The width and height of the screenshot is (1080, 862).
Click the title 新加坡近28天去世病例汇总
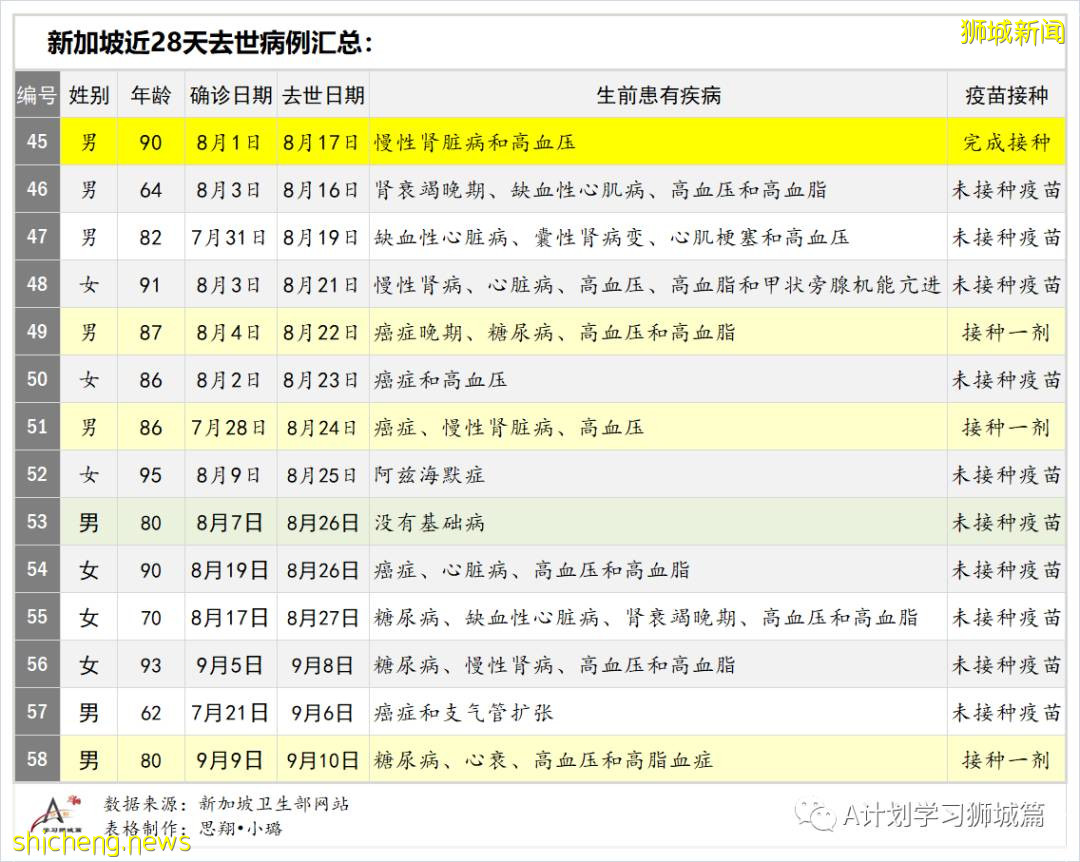point(210,43)
